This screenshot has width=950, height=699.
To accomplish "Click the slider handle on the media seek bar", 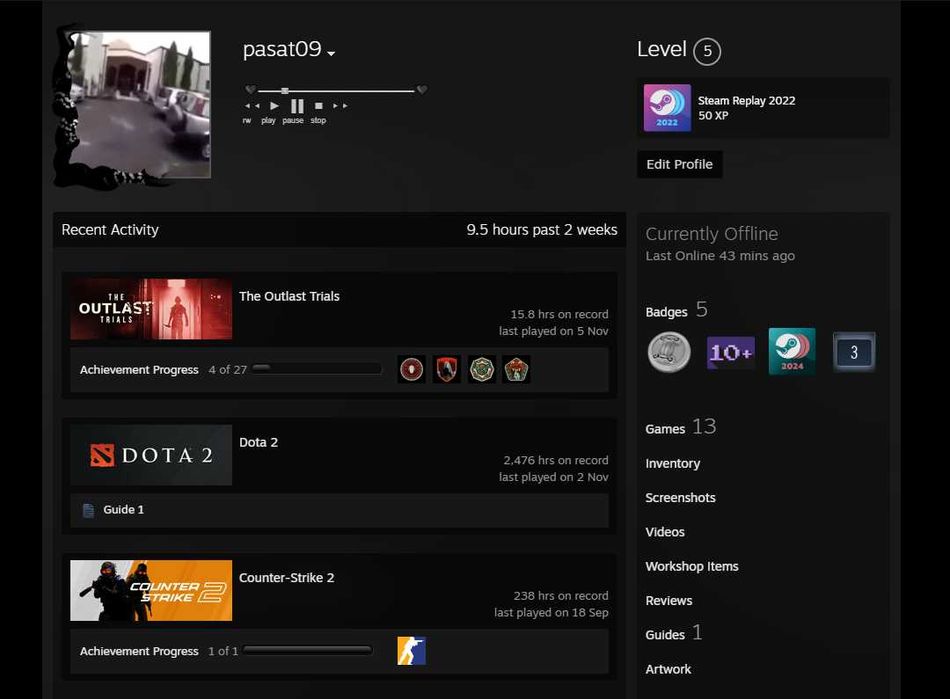I will (x=285, y=91).
